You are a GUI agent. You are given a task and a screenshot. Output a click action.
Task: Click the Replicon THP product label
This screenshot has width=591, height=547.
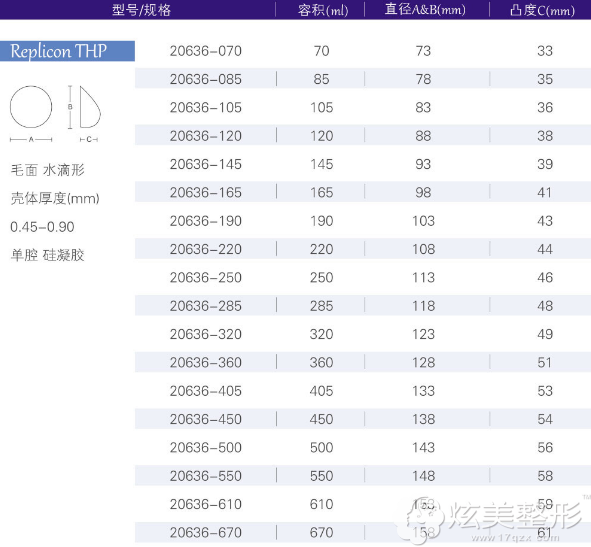click(67, 51)
